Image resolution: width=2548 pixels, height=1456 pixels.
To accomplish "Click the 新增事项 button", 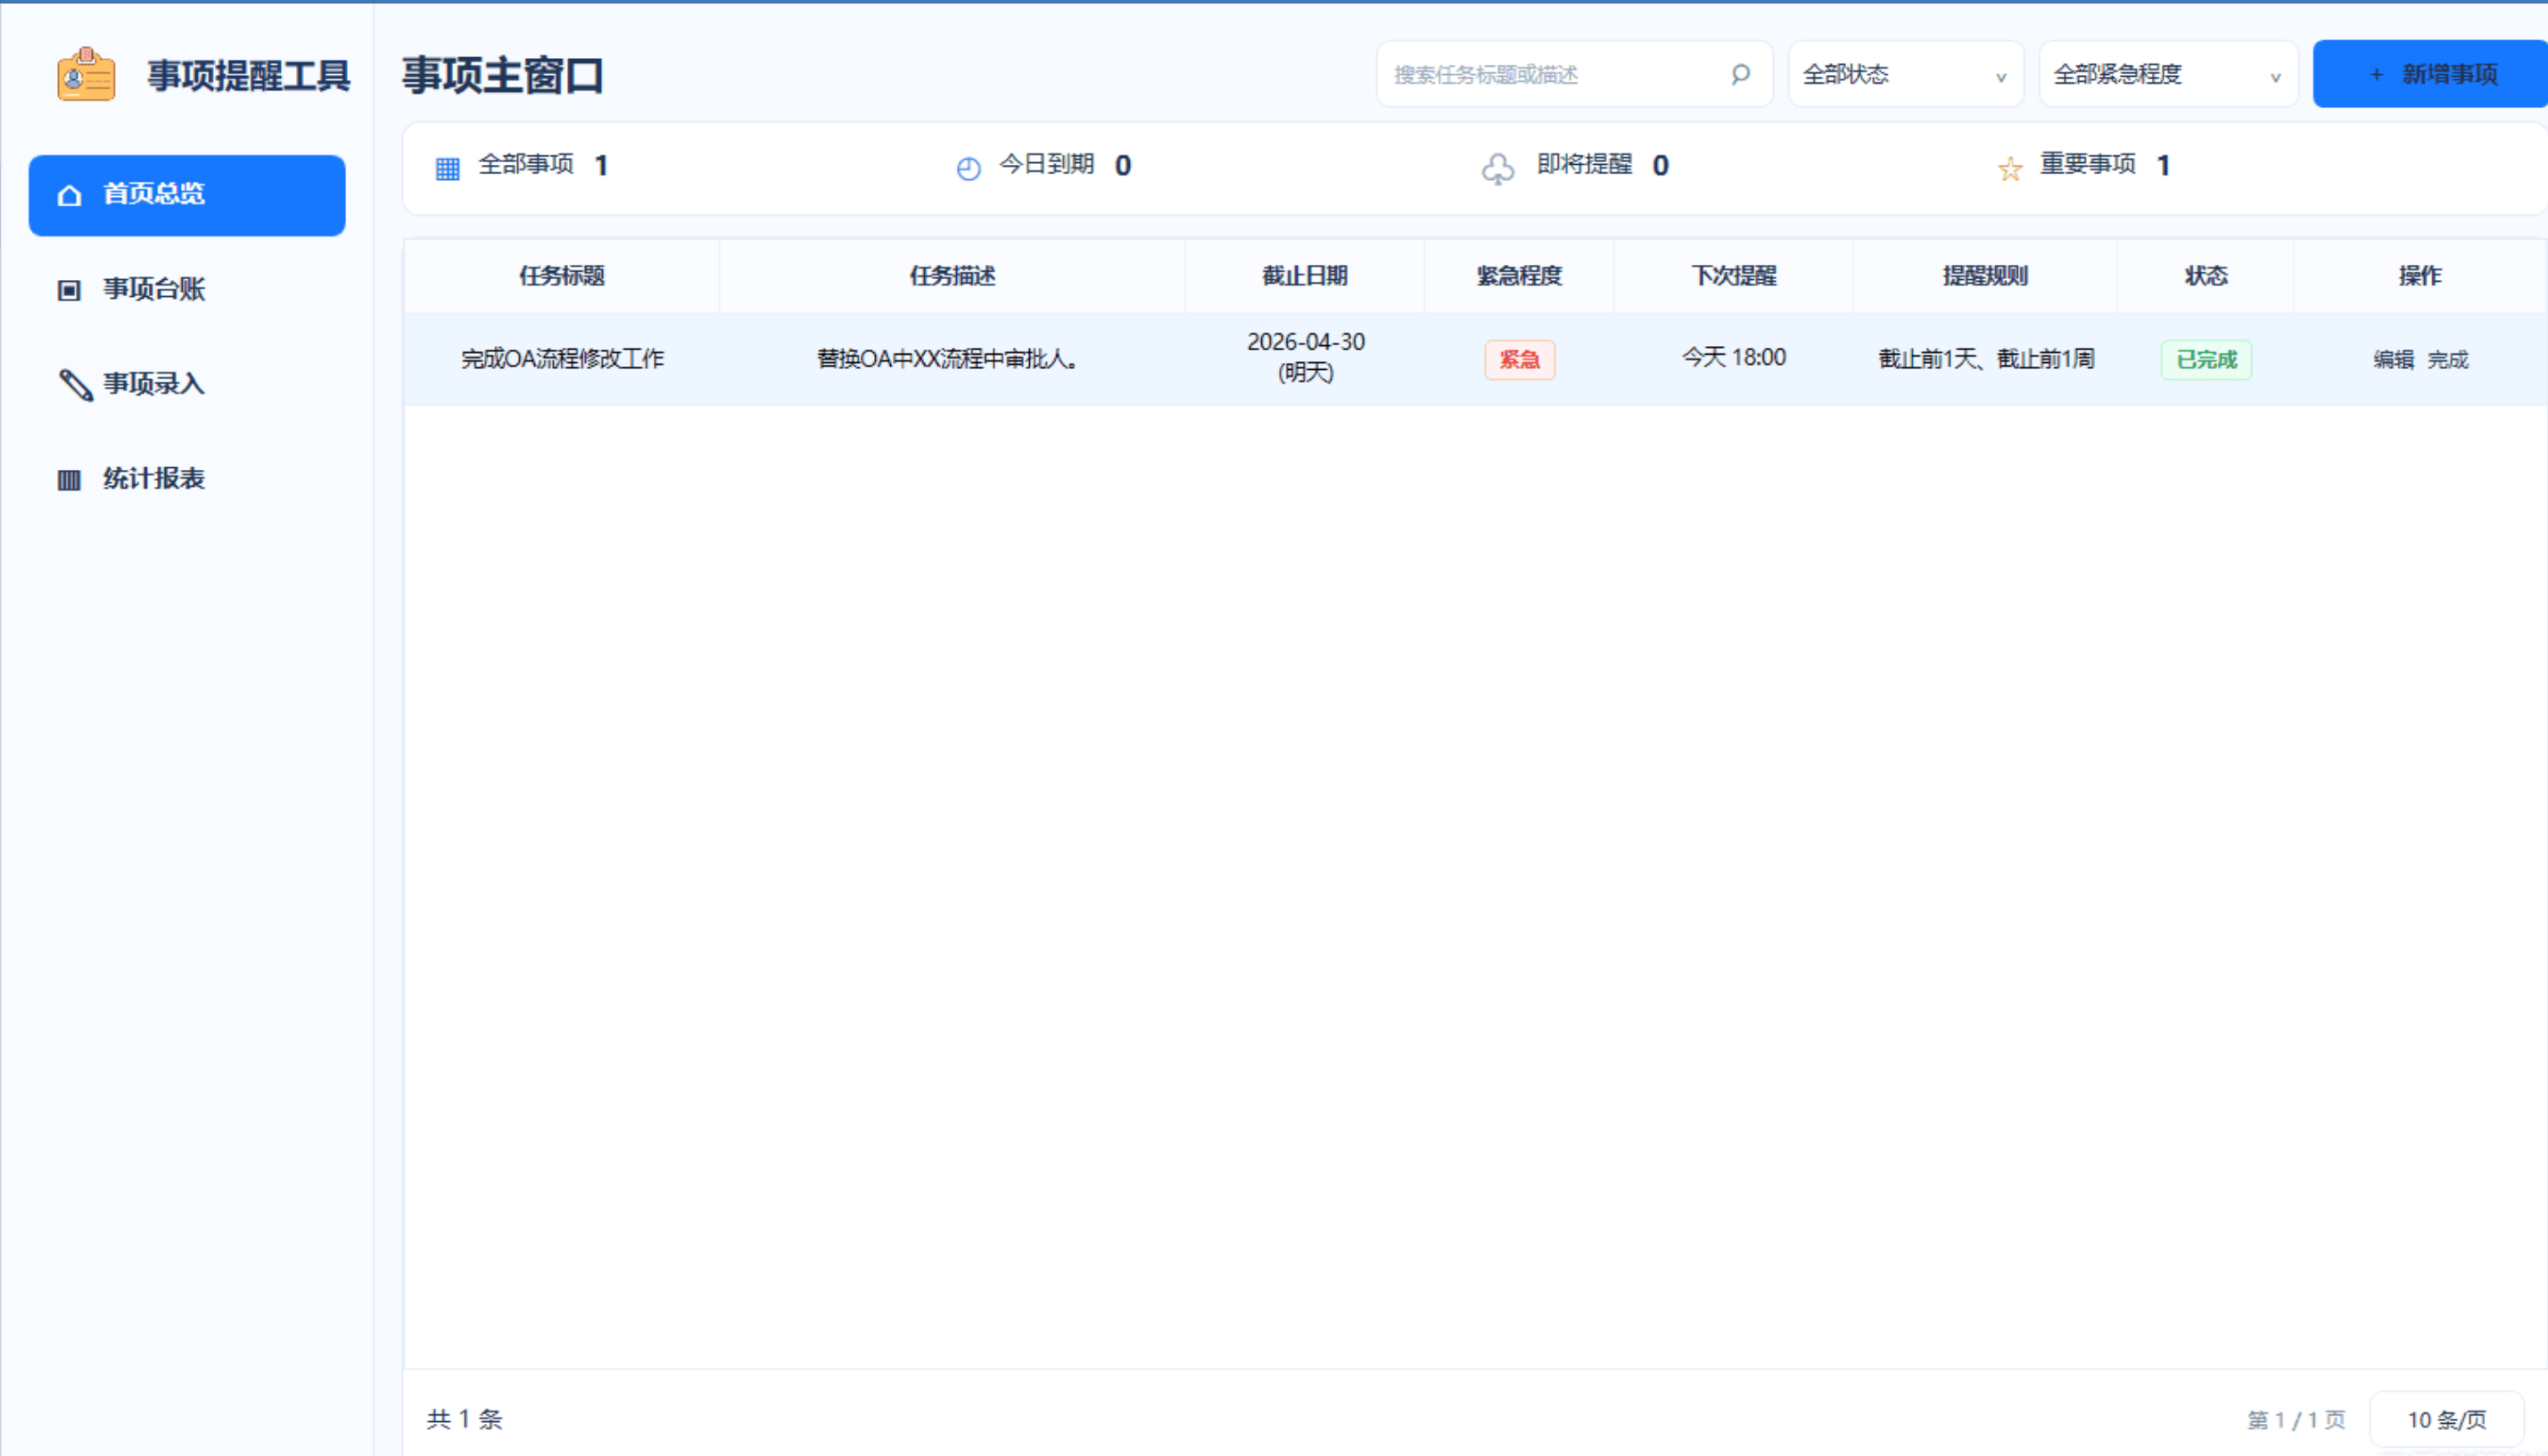I will click(2430, 74).
